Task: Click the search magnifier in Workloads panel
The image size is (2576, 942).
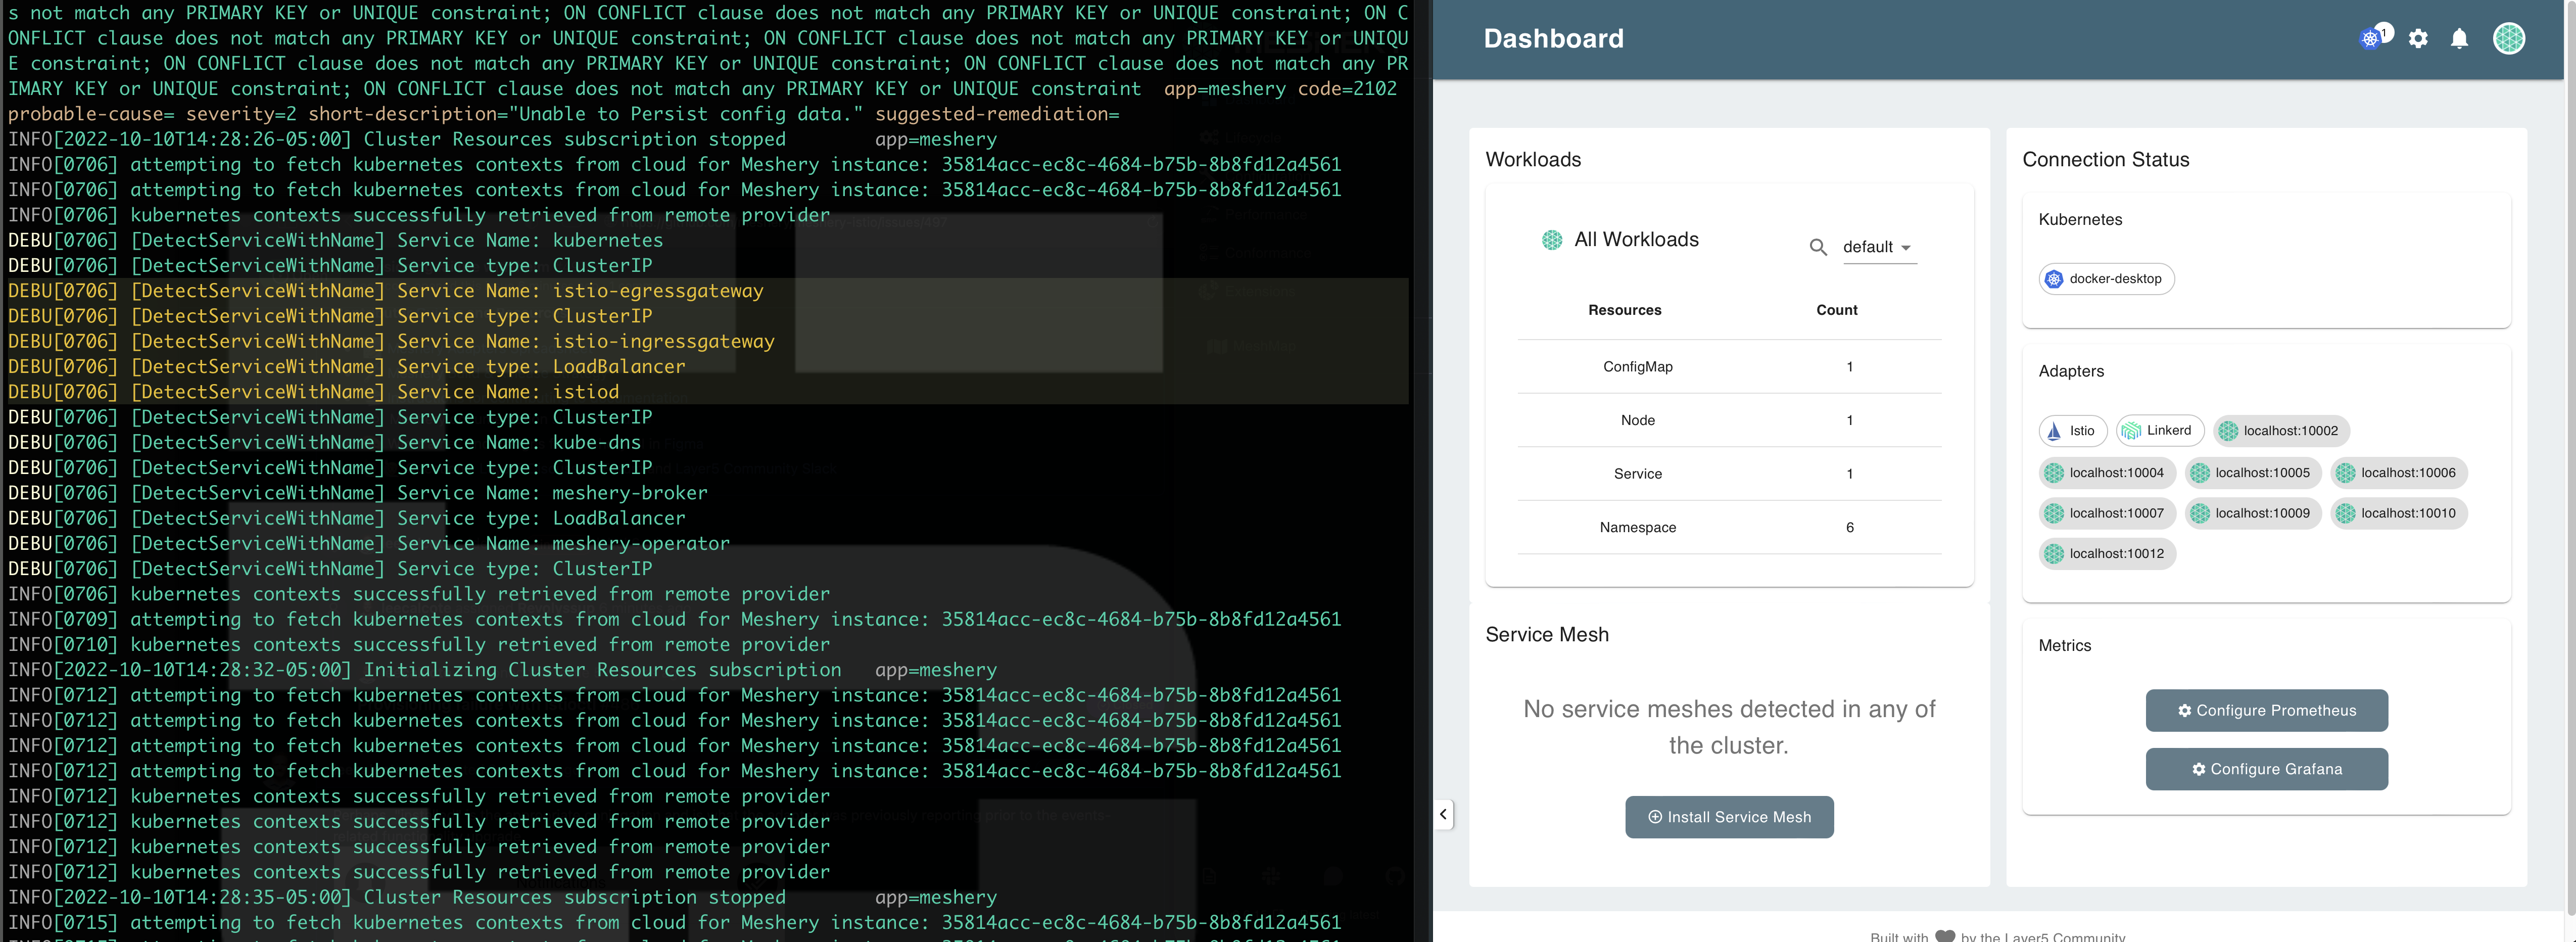Action: [1819, 247]
